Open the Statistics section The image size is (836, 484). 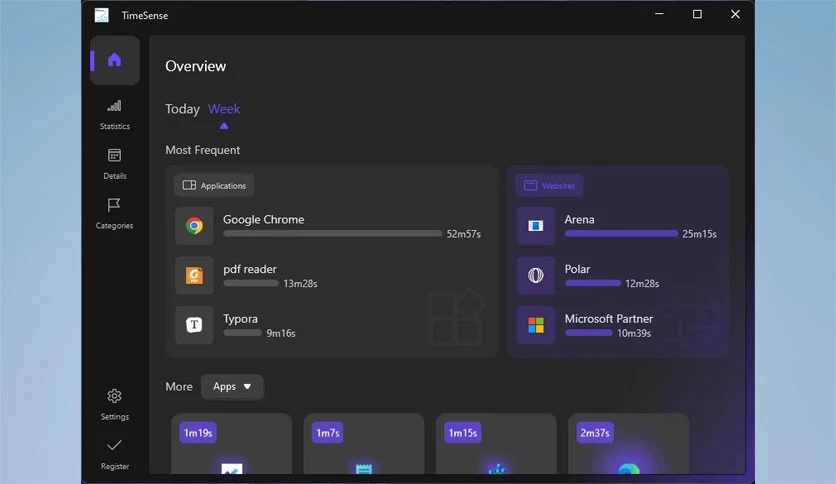point(115,115)
